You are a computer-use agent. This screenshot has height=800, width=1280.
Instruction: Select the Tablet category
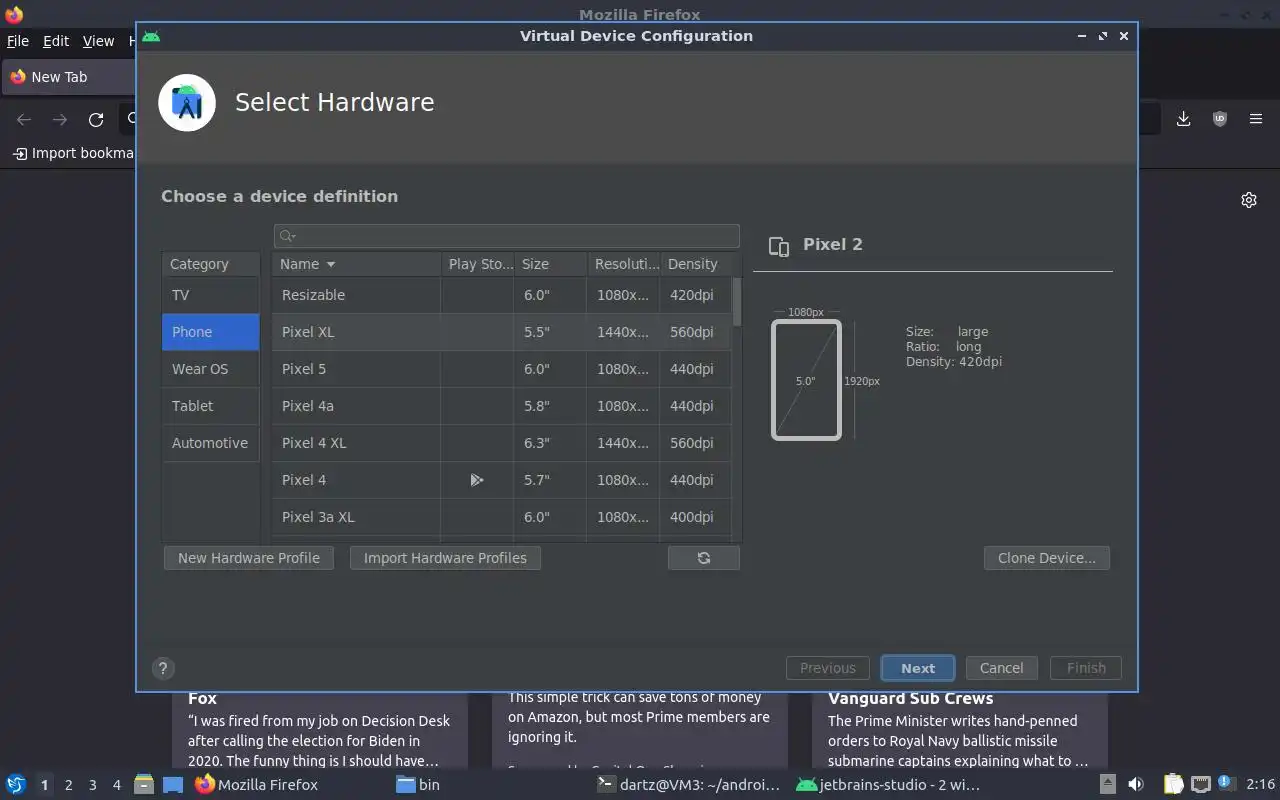tap(211, 406)
